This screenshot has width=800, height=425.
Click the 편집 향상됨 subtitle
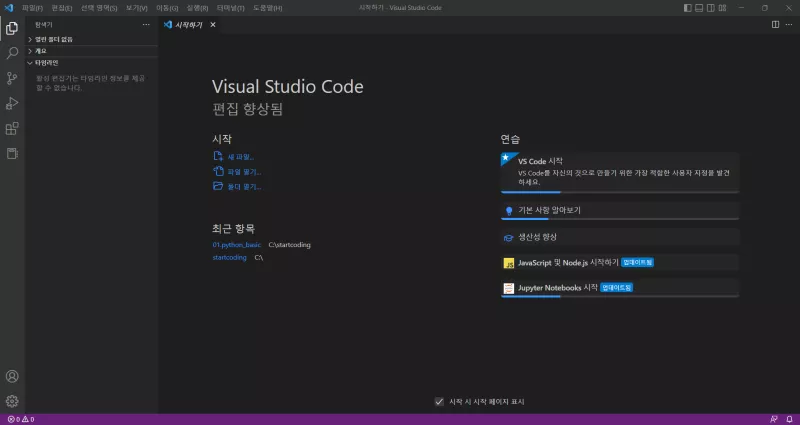[247, 109]
